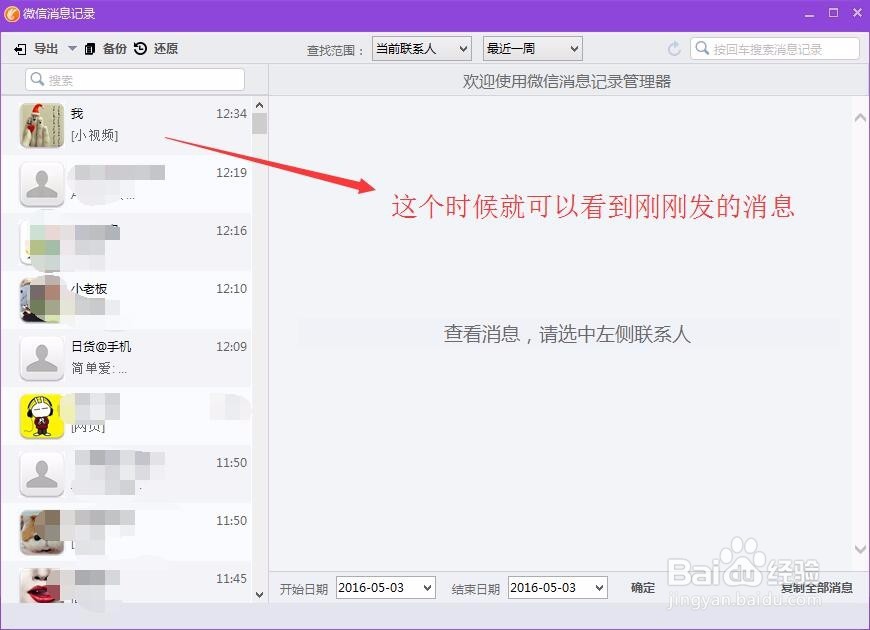Open the 当前联系人 search scope dropdown

(x=422, y=49)
